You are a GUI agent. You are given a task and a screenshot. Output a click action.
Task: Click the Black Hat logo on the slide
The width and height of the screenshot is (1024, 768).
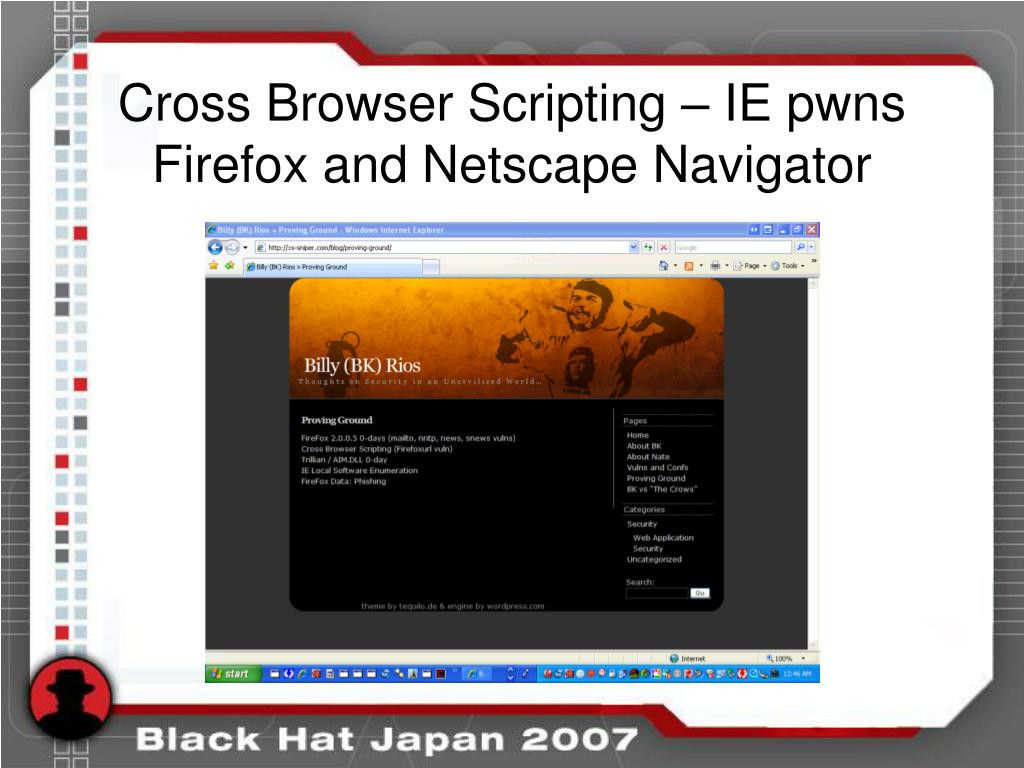click(71, 700)
